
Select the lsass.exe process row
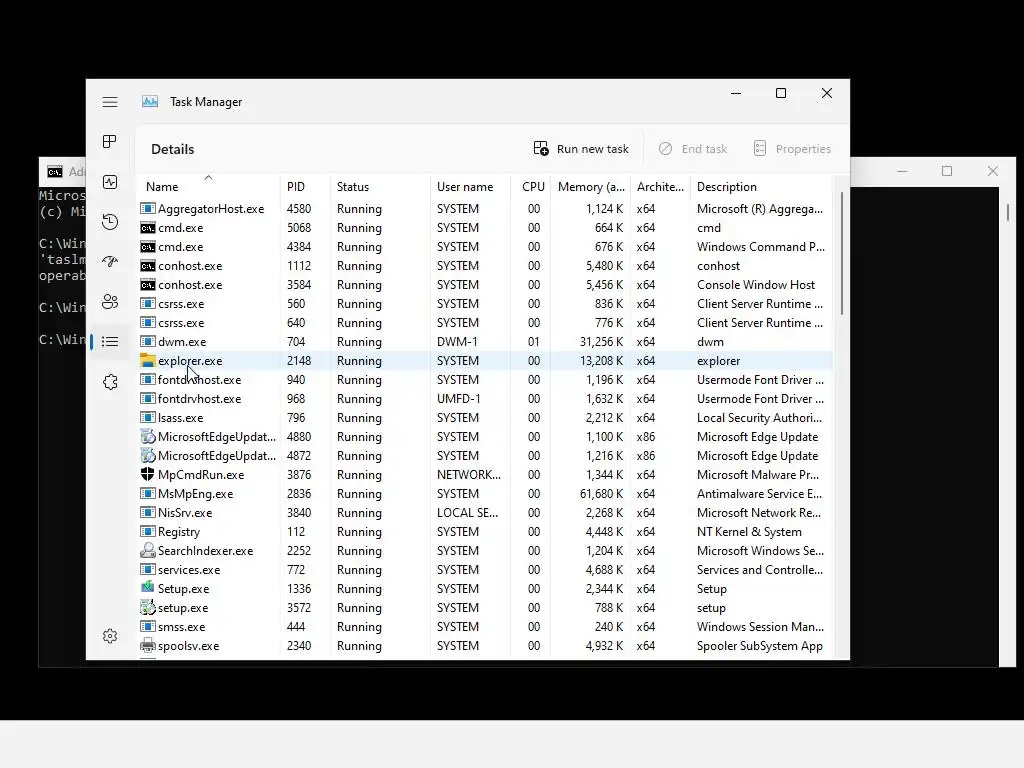485,418
